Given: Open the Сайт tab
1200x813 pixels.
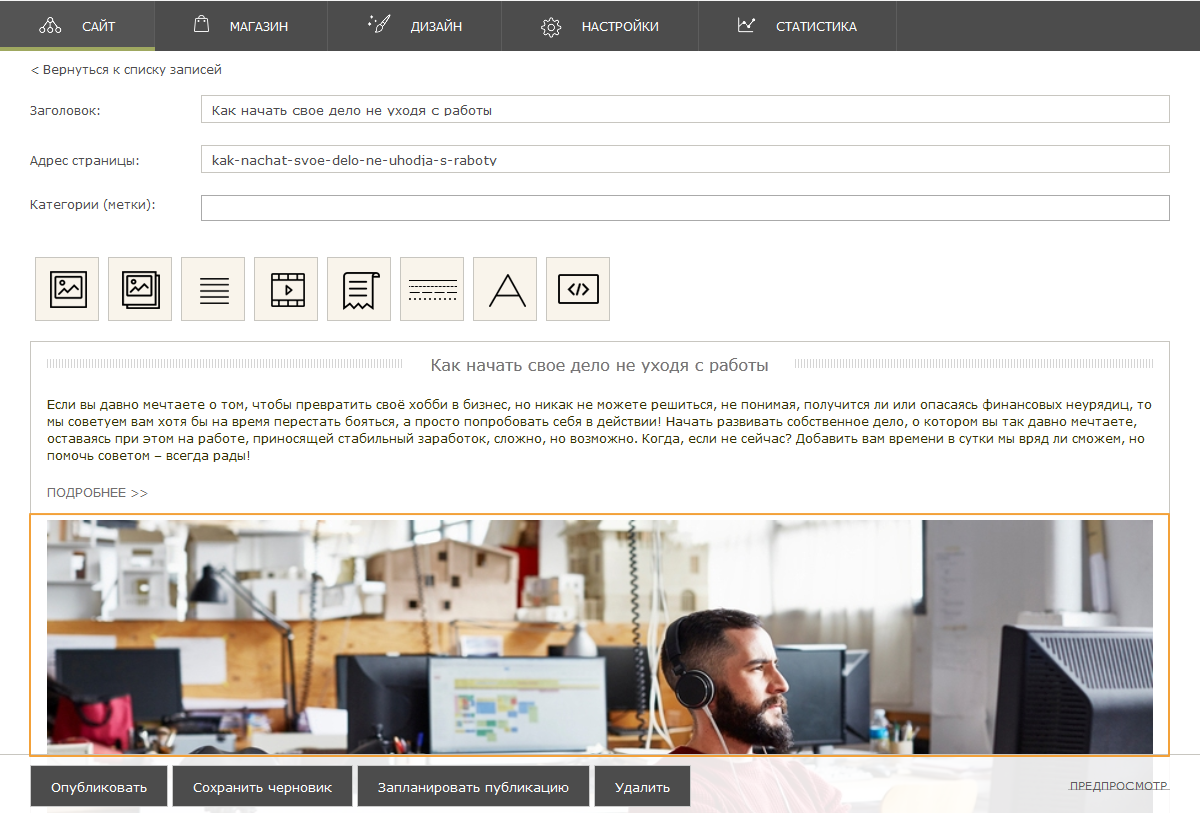Looking at the screenshot, I should pos(77,26).
